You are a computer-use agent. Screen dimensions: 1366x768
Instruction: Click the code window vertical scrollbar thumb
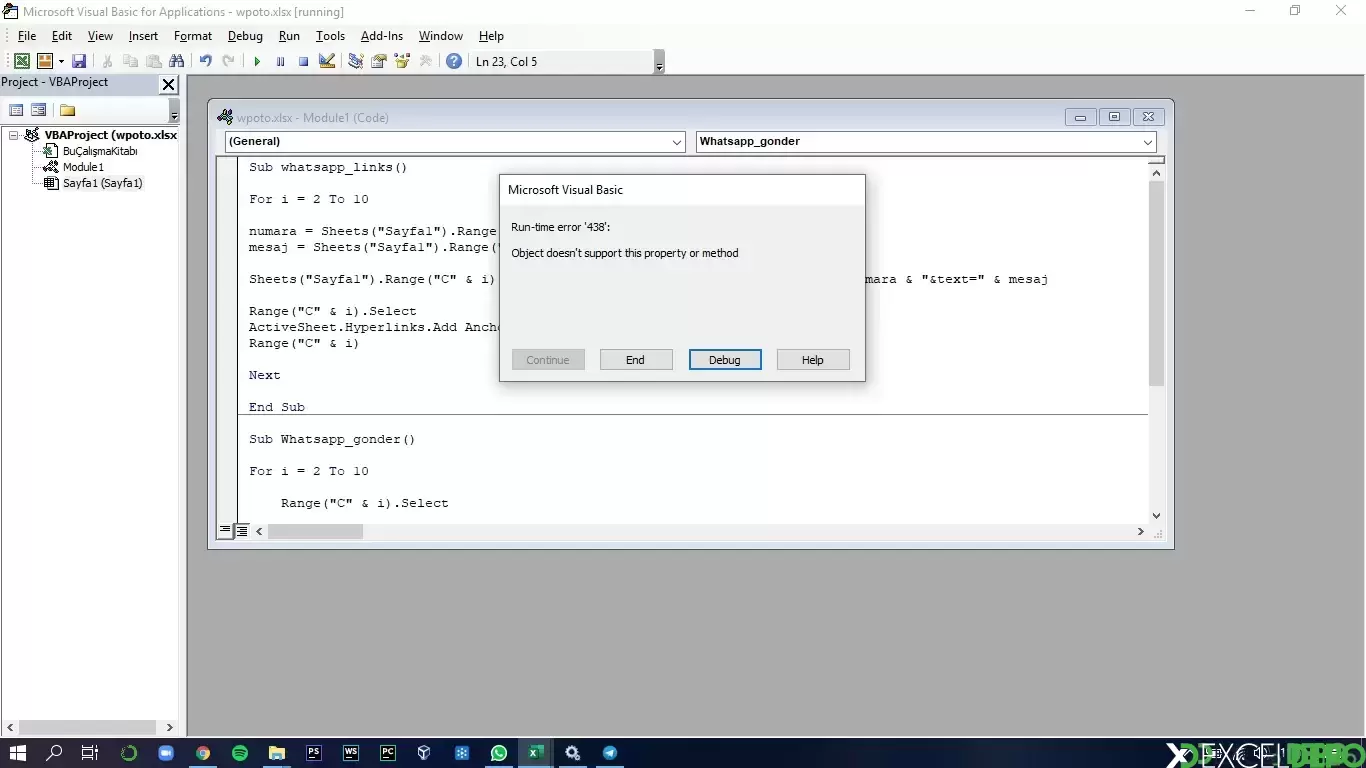[x=1156, y=284]
